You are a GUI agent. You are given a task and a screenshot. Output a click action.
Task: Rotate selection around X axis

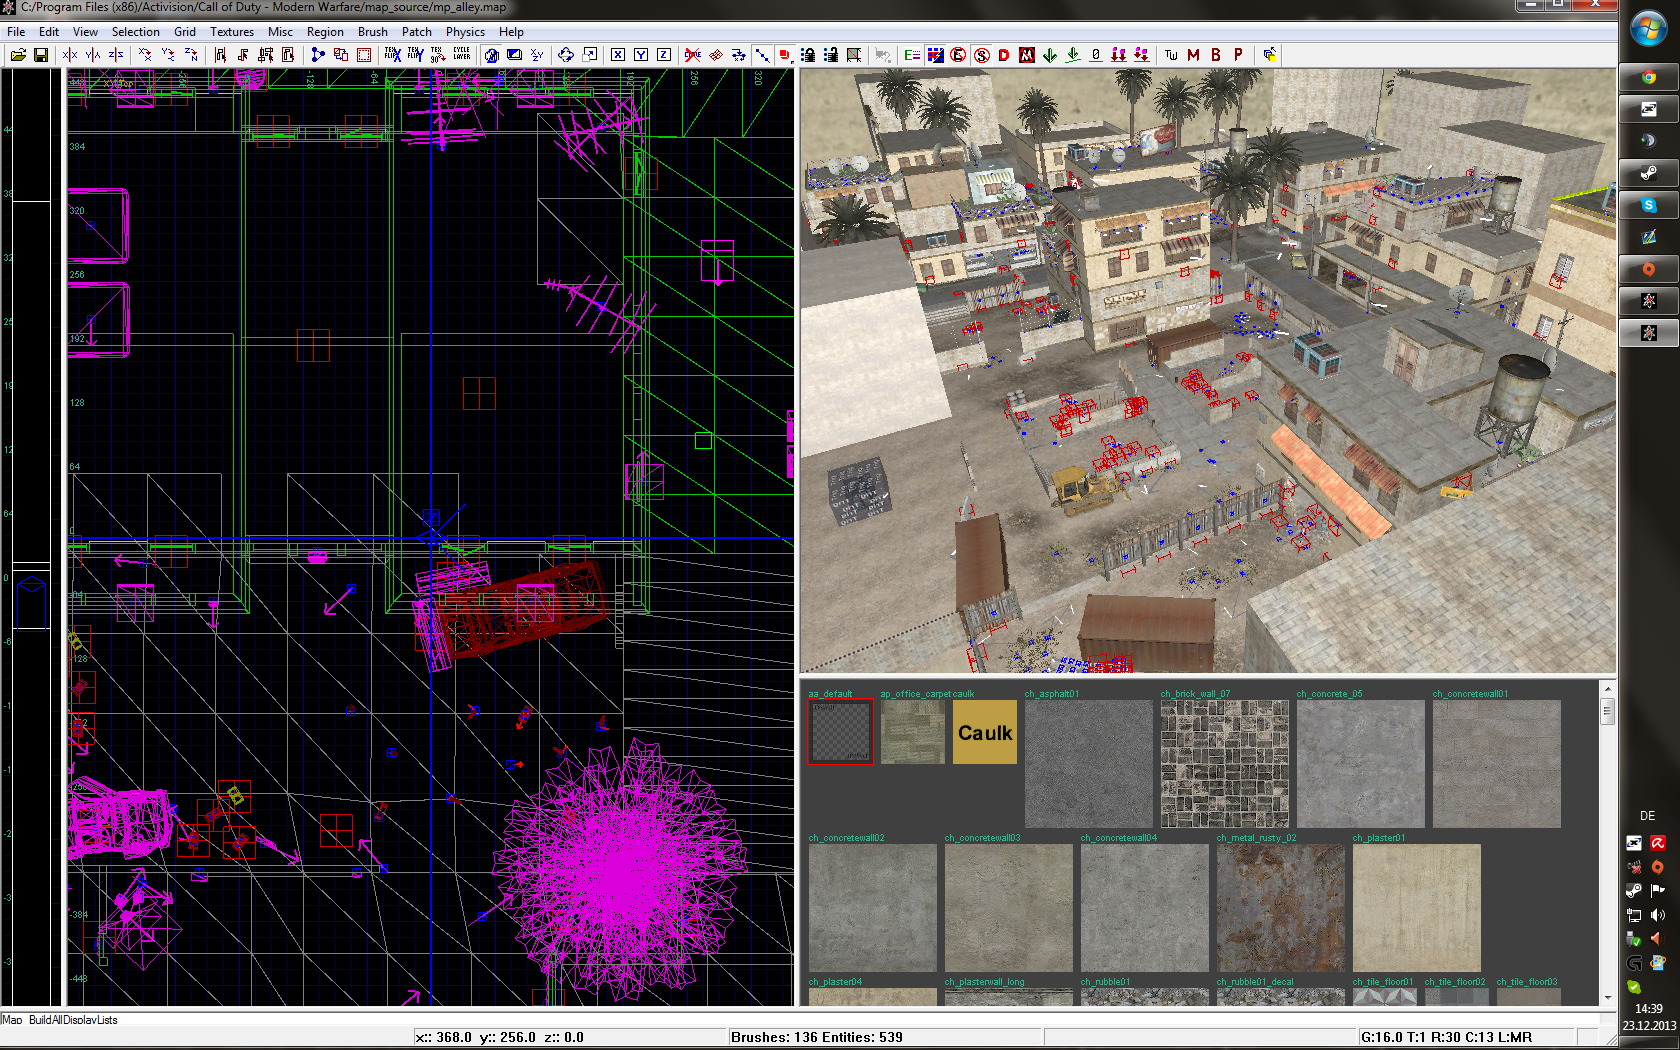tap(145, 55)
